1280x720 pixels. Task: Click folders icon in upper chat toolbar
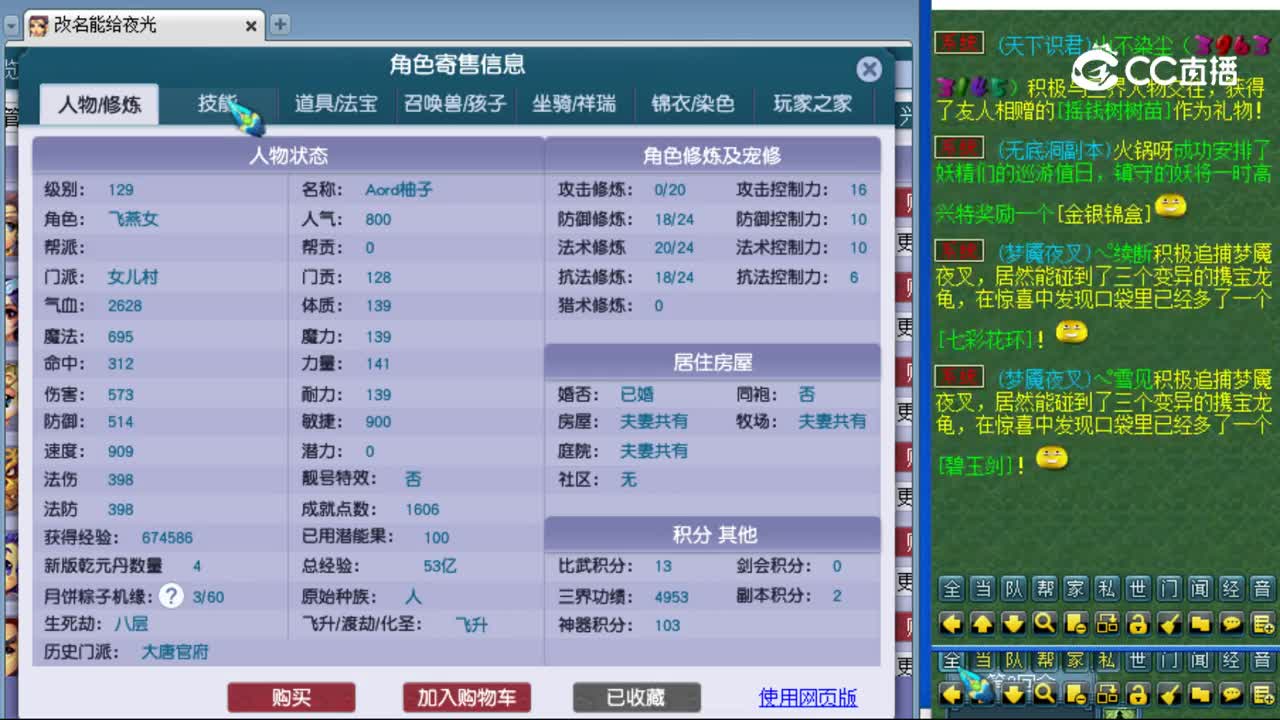pos(1200,624)
